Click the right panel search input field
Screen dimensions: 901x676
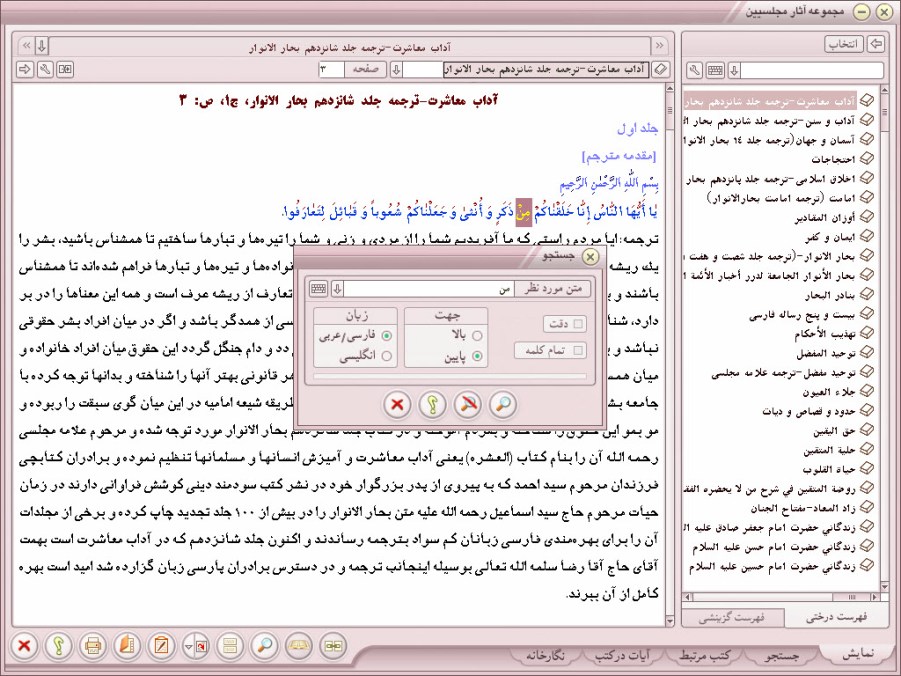click(811, 70)
